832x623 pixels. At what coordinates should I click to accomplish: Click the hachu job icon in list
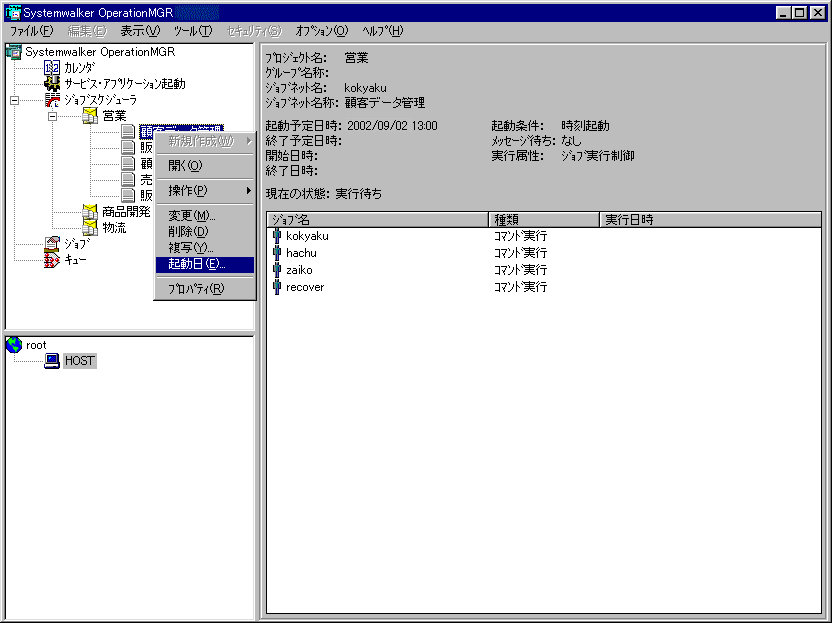click(276, 253)
